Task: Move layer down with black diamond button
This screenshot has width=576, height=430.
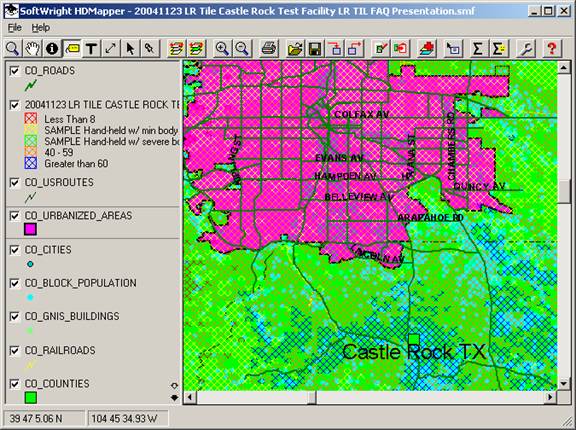Action: click(x=174, y=397)
